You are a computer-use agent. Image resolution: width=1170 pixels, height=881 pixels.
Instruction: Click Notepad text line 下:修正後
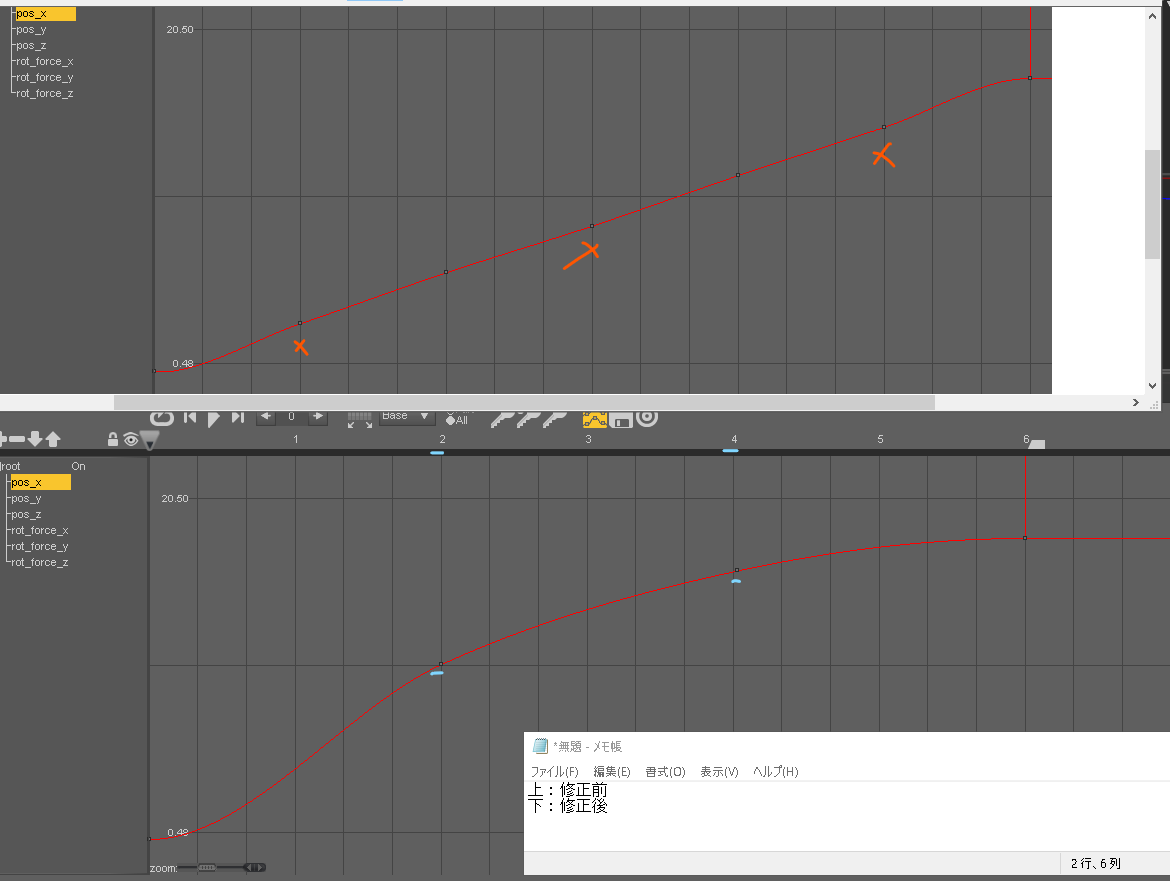(568, 806)
